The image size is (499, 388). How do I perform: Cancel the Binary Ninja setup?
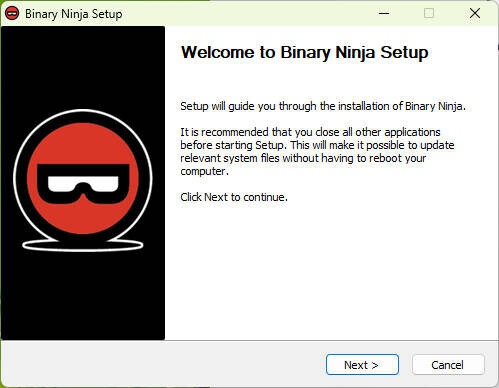coord(448,365)
